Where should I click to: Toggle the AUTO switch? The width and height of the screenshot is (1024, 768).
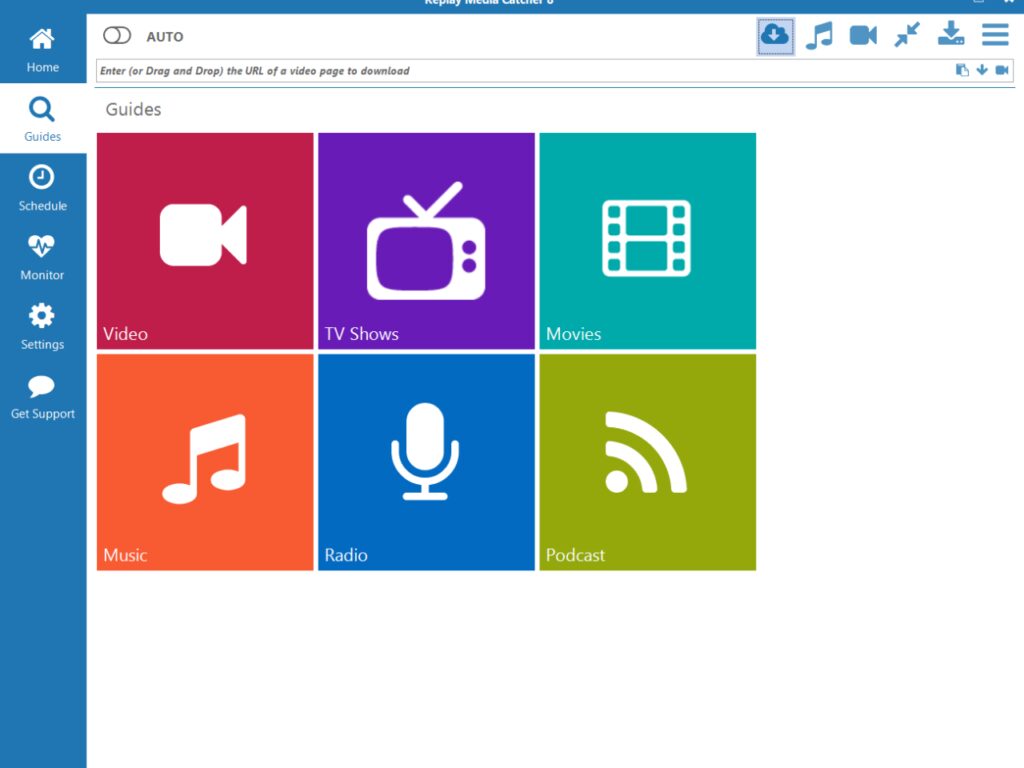click(117, 36)
